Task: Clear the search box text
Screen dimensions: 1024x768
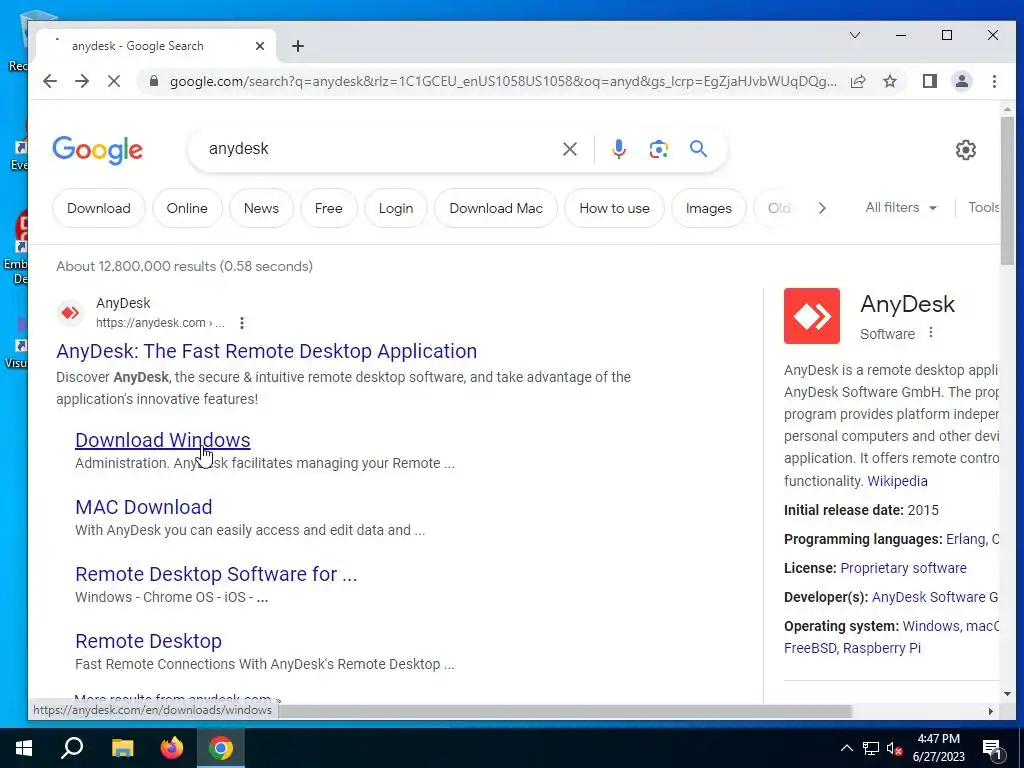Action: click(x=570, y=149)
